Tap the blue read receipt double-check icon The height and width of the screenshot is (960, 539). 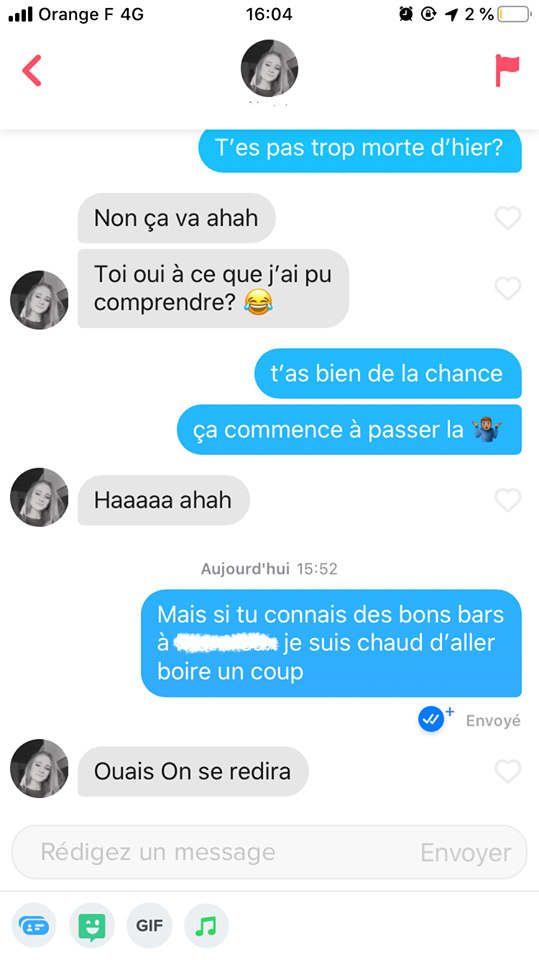[431, 719]
